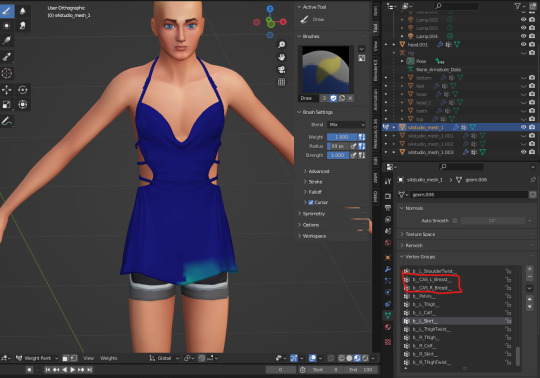
Task: Select the Blur weight paint tool
Action: pyautogui.click(x=23, y=11)
